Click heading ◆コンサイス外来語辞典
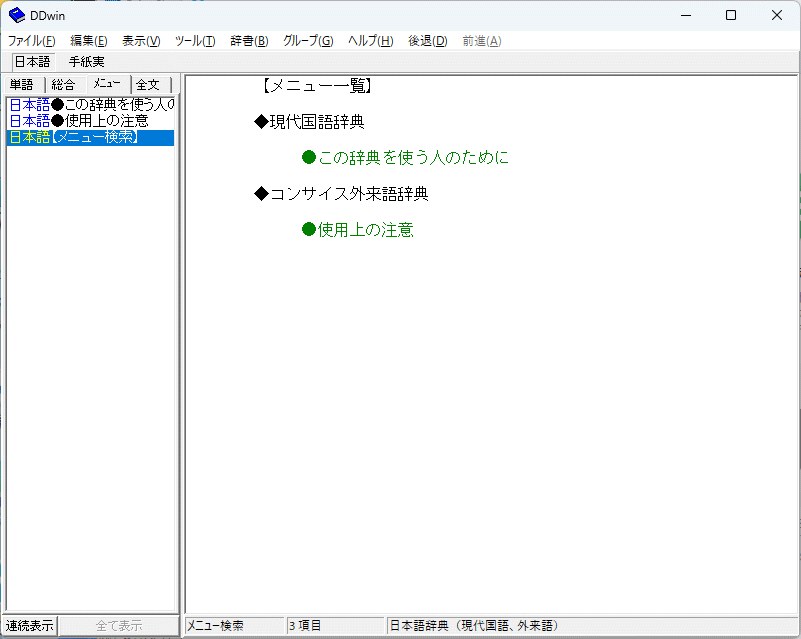The width and height of the screenshot is (801, 639). [x=341, y=194]
